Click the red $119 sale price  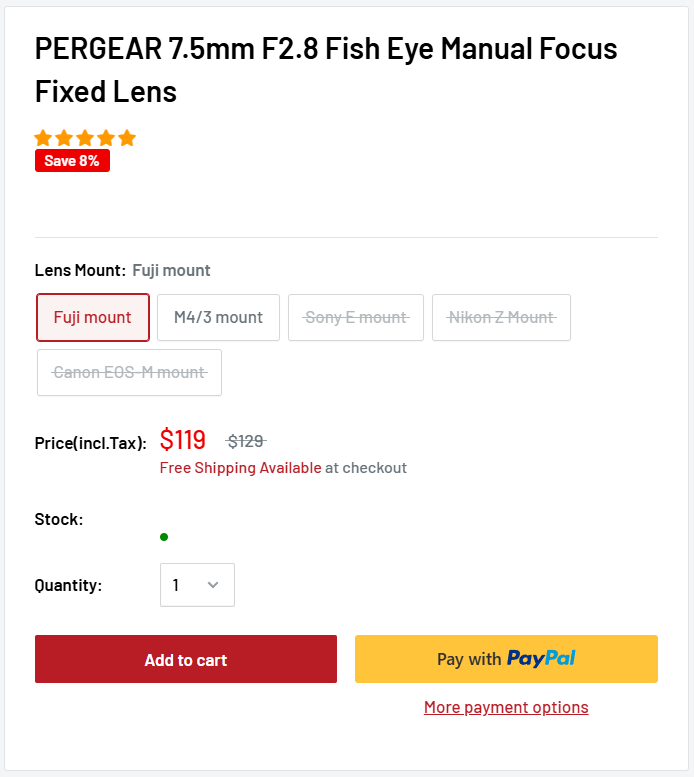(x=183, y=440)
